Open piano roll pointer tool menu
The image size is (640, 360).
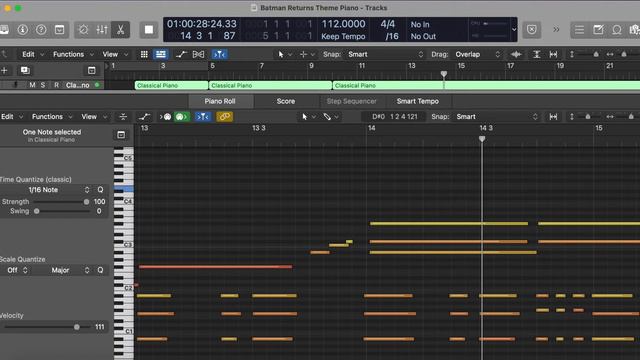(309, 117)
